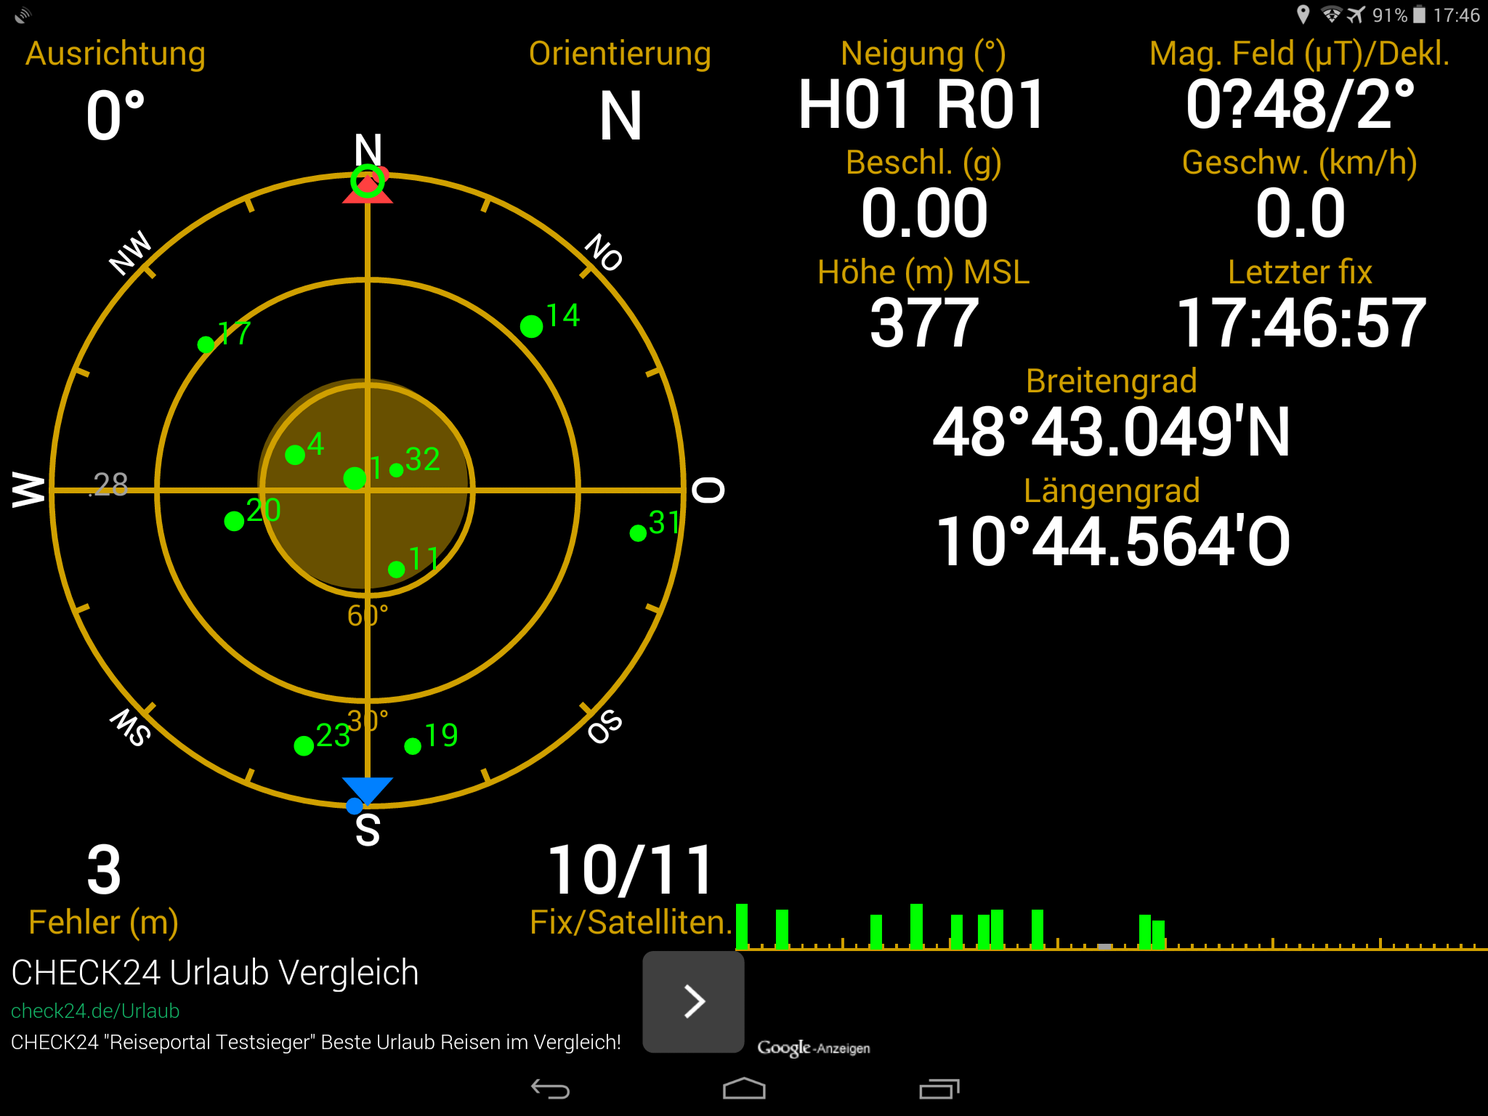Tap the grey signal bar in chart
This screenshot has height=1116, width=1488.
1105,946
